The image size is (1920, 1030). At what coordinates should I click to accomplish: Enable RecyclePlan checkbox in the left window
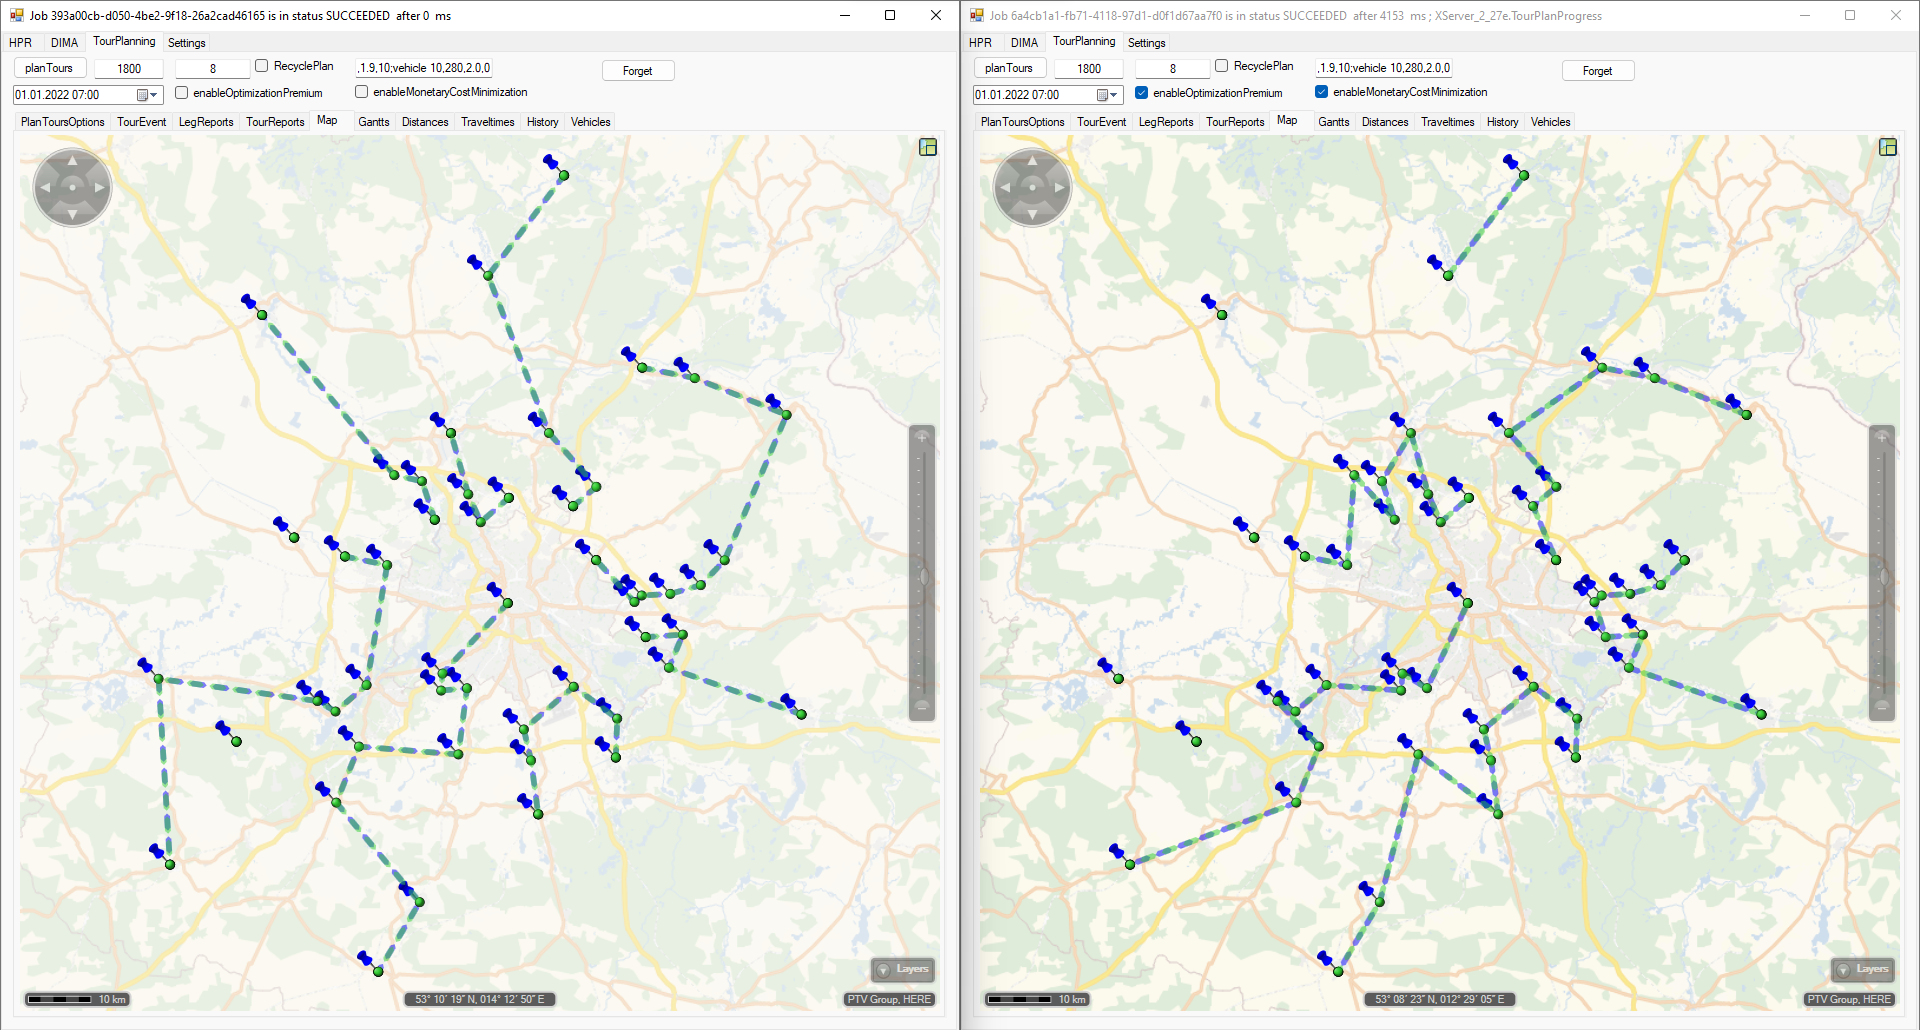(x=262, y=66)
